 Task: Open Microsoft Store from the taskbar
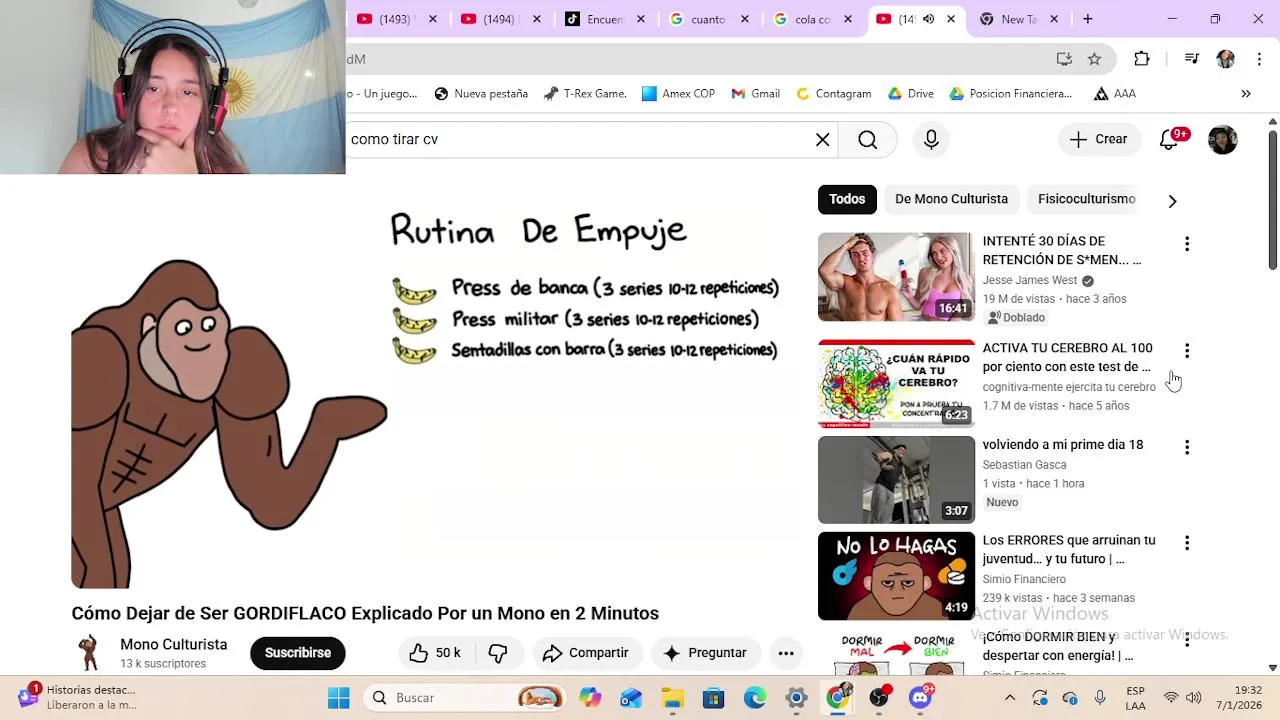pyautogui.click(x=713, y=698)
